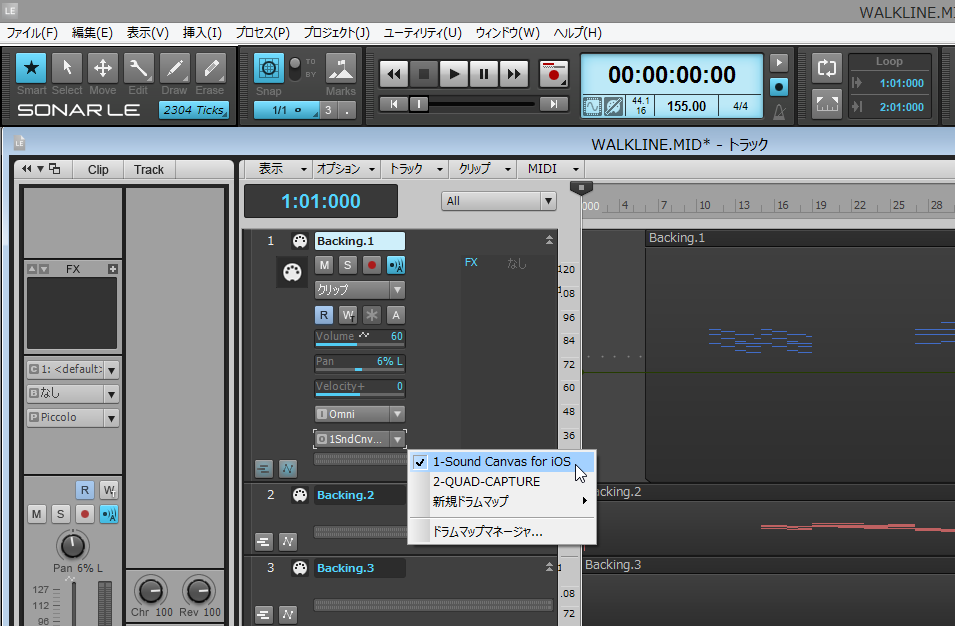Open the トラック menu button
This screenshot has height=626, width=955.
coord(414,169)
